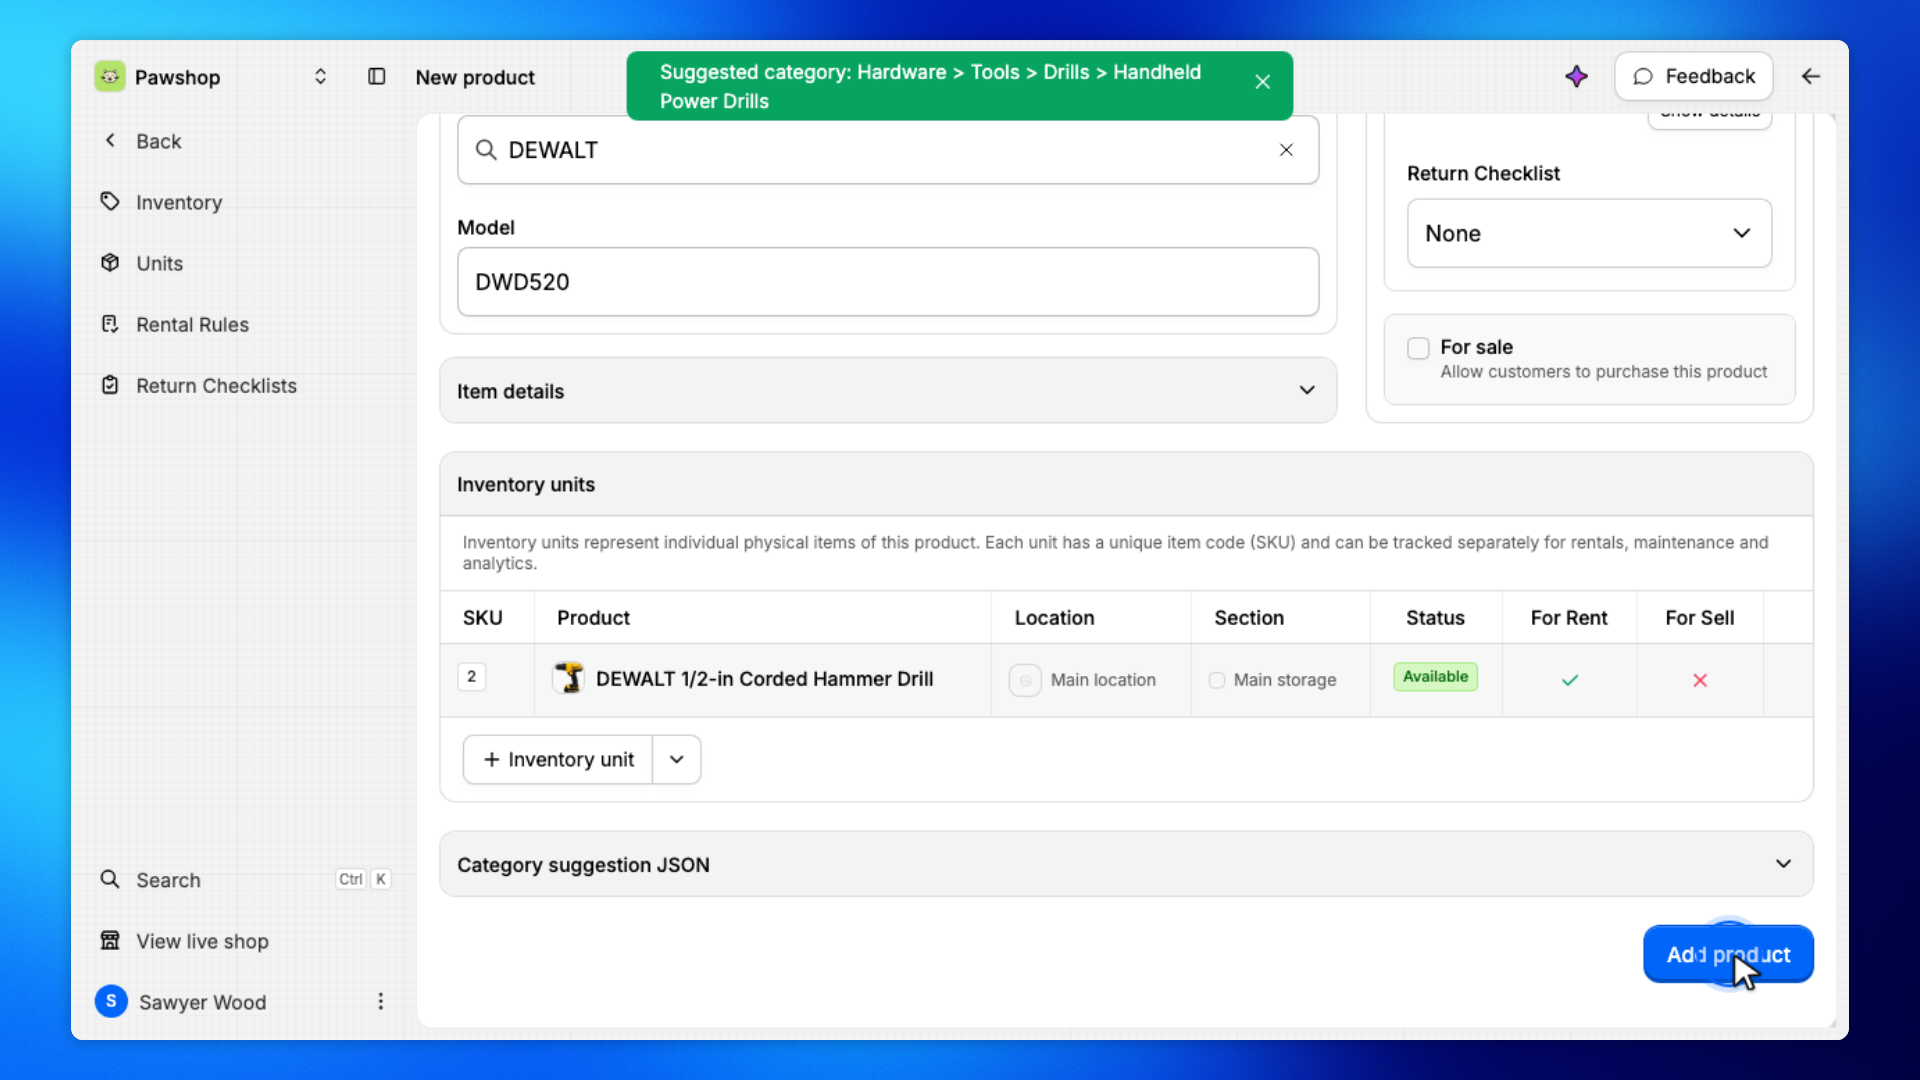Click the For Rent column header

coord(1569,618)
